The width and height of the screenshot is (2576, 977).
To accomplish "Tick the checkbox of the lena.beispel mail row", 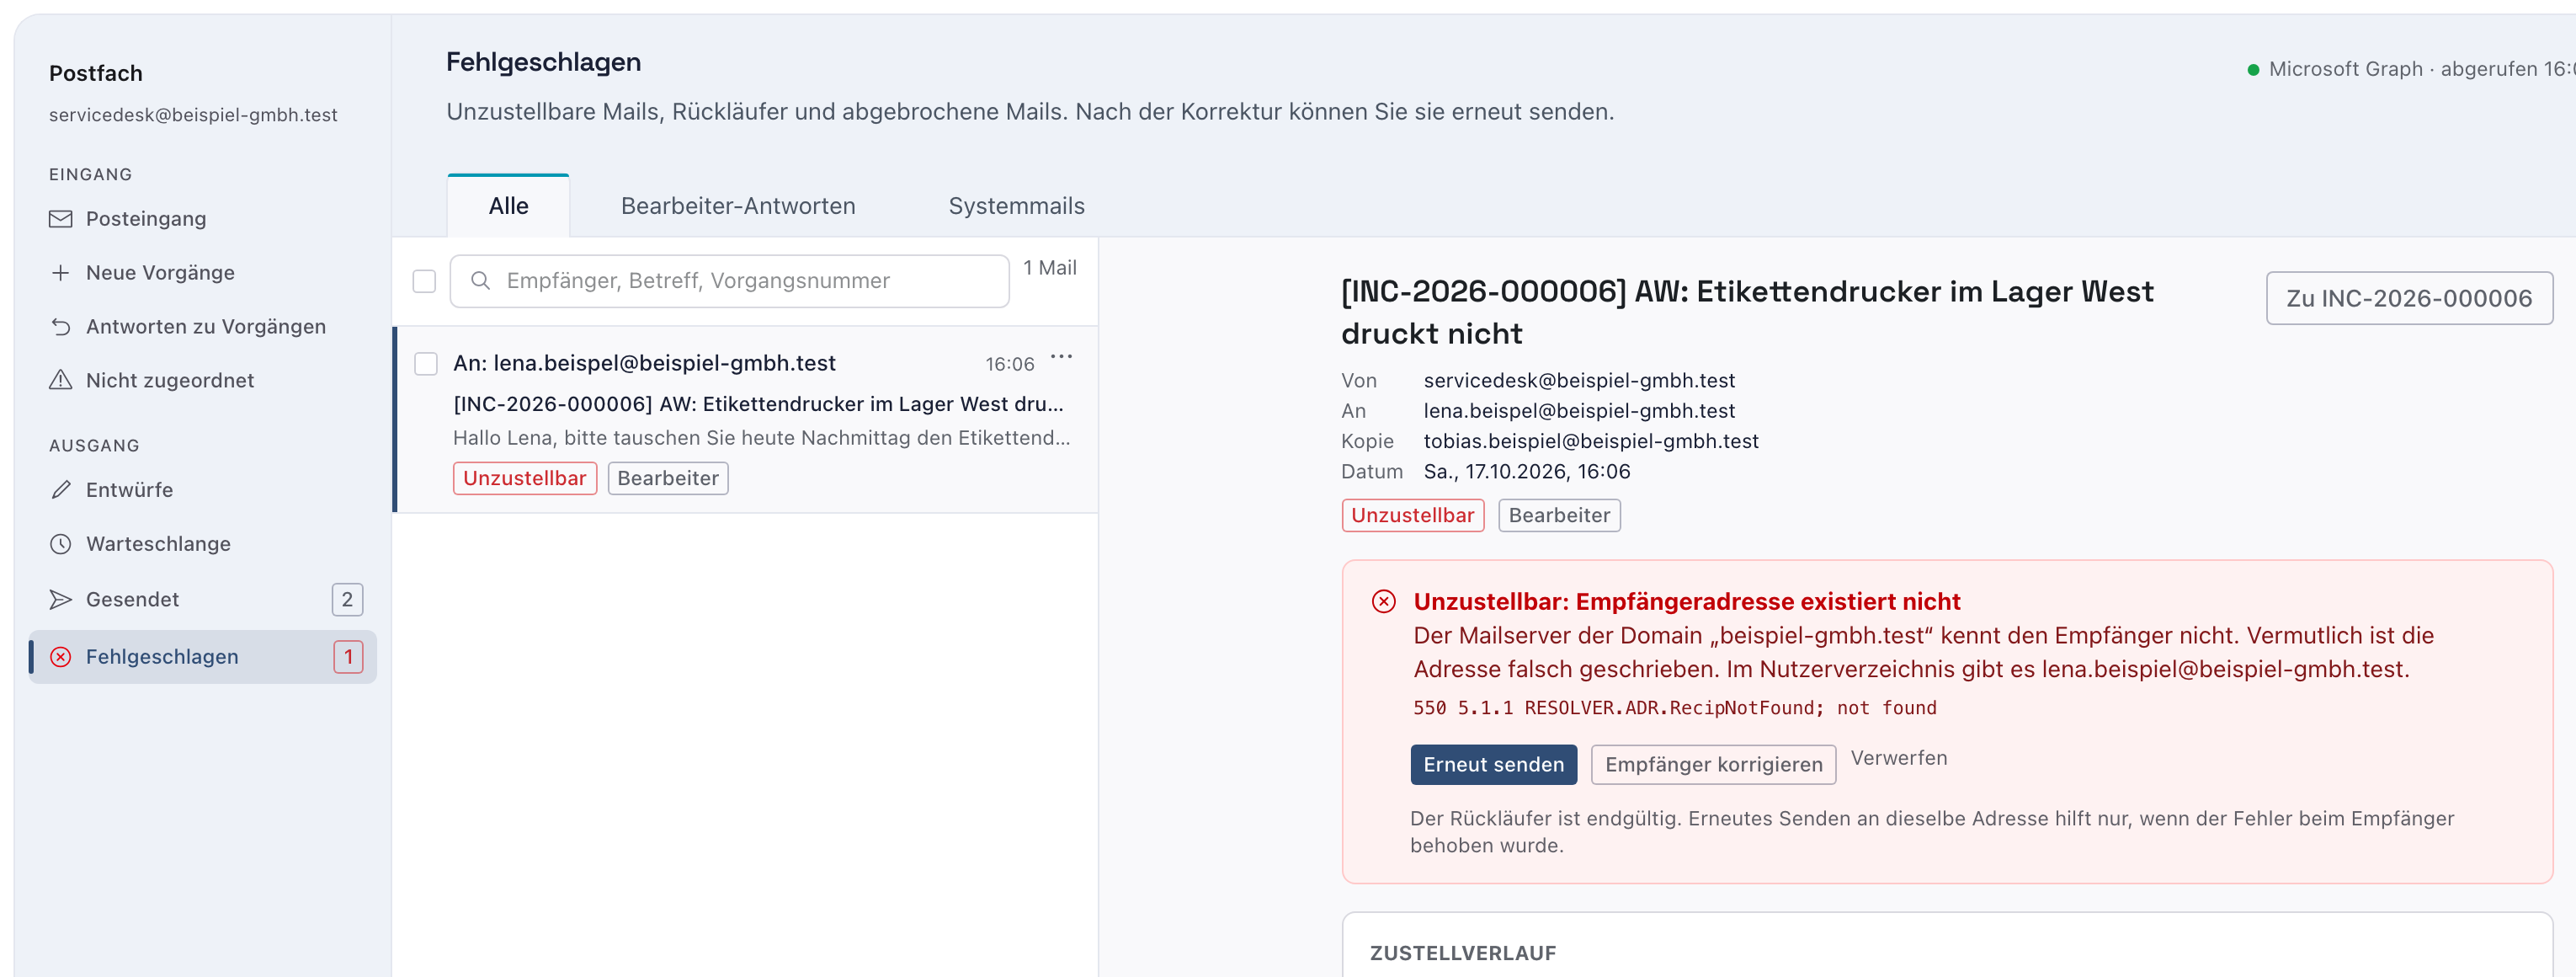I will (426, 364).
